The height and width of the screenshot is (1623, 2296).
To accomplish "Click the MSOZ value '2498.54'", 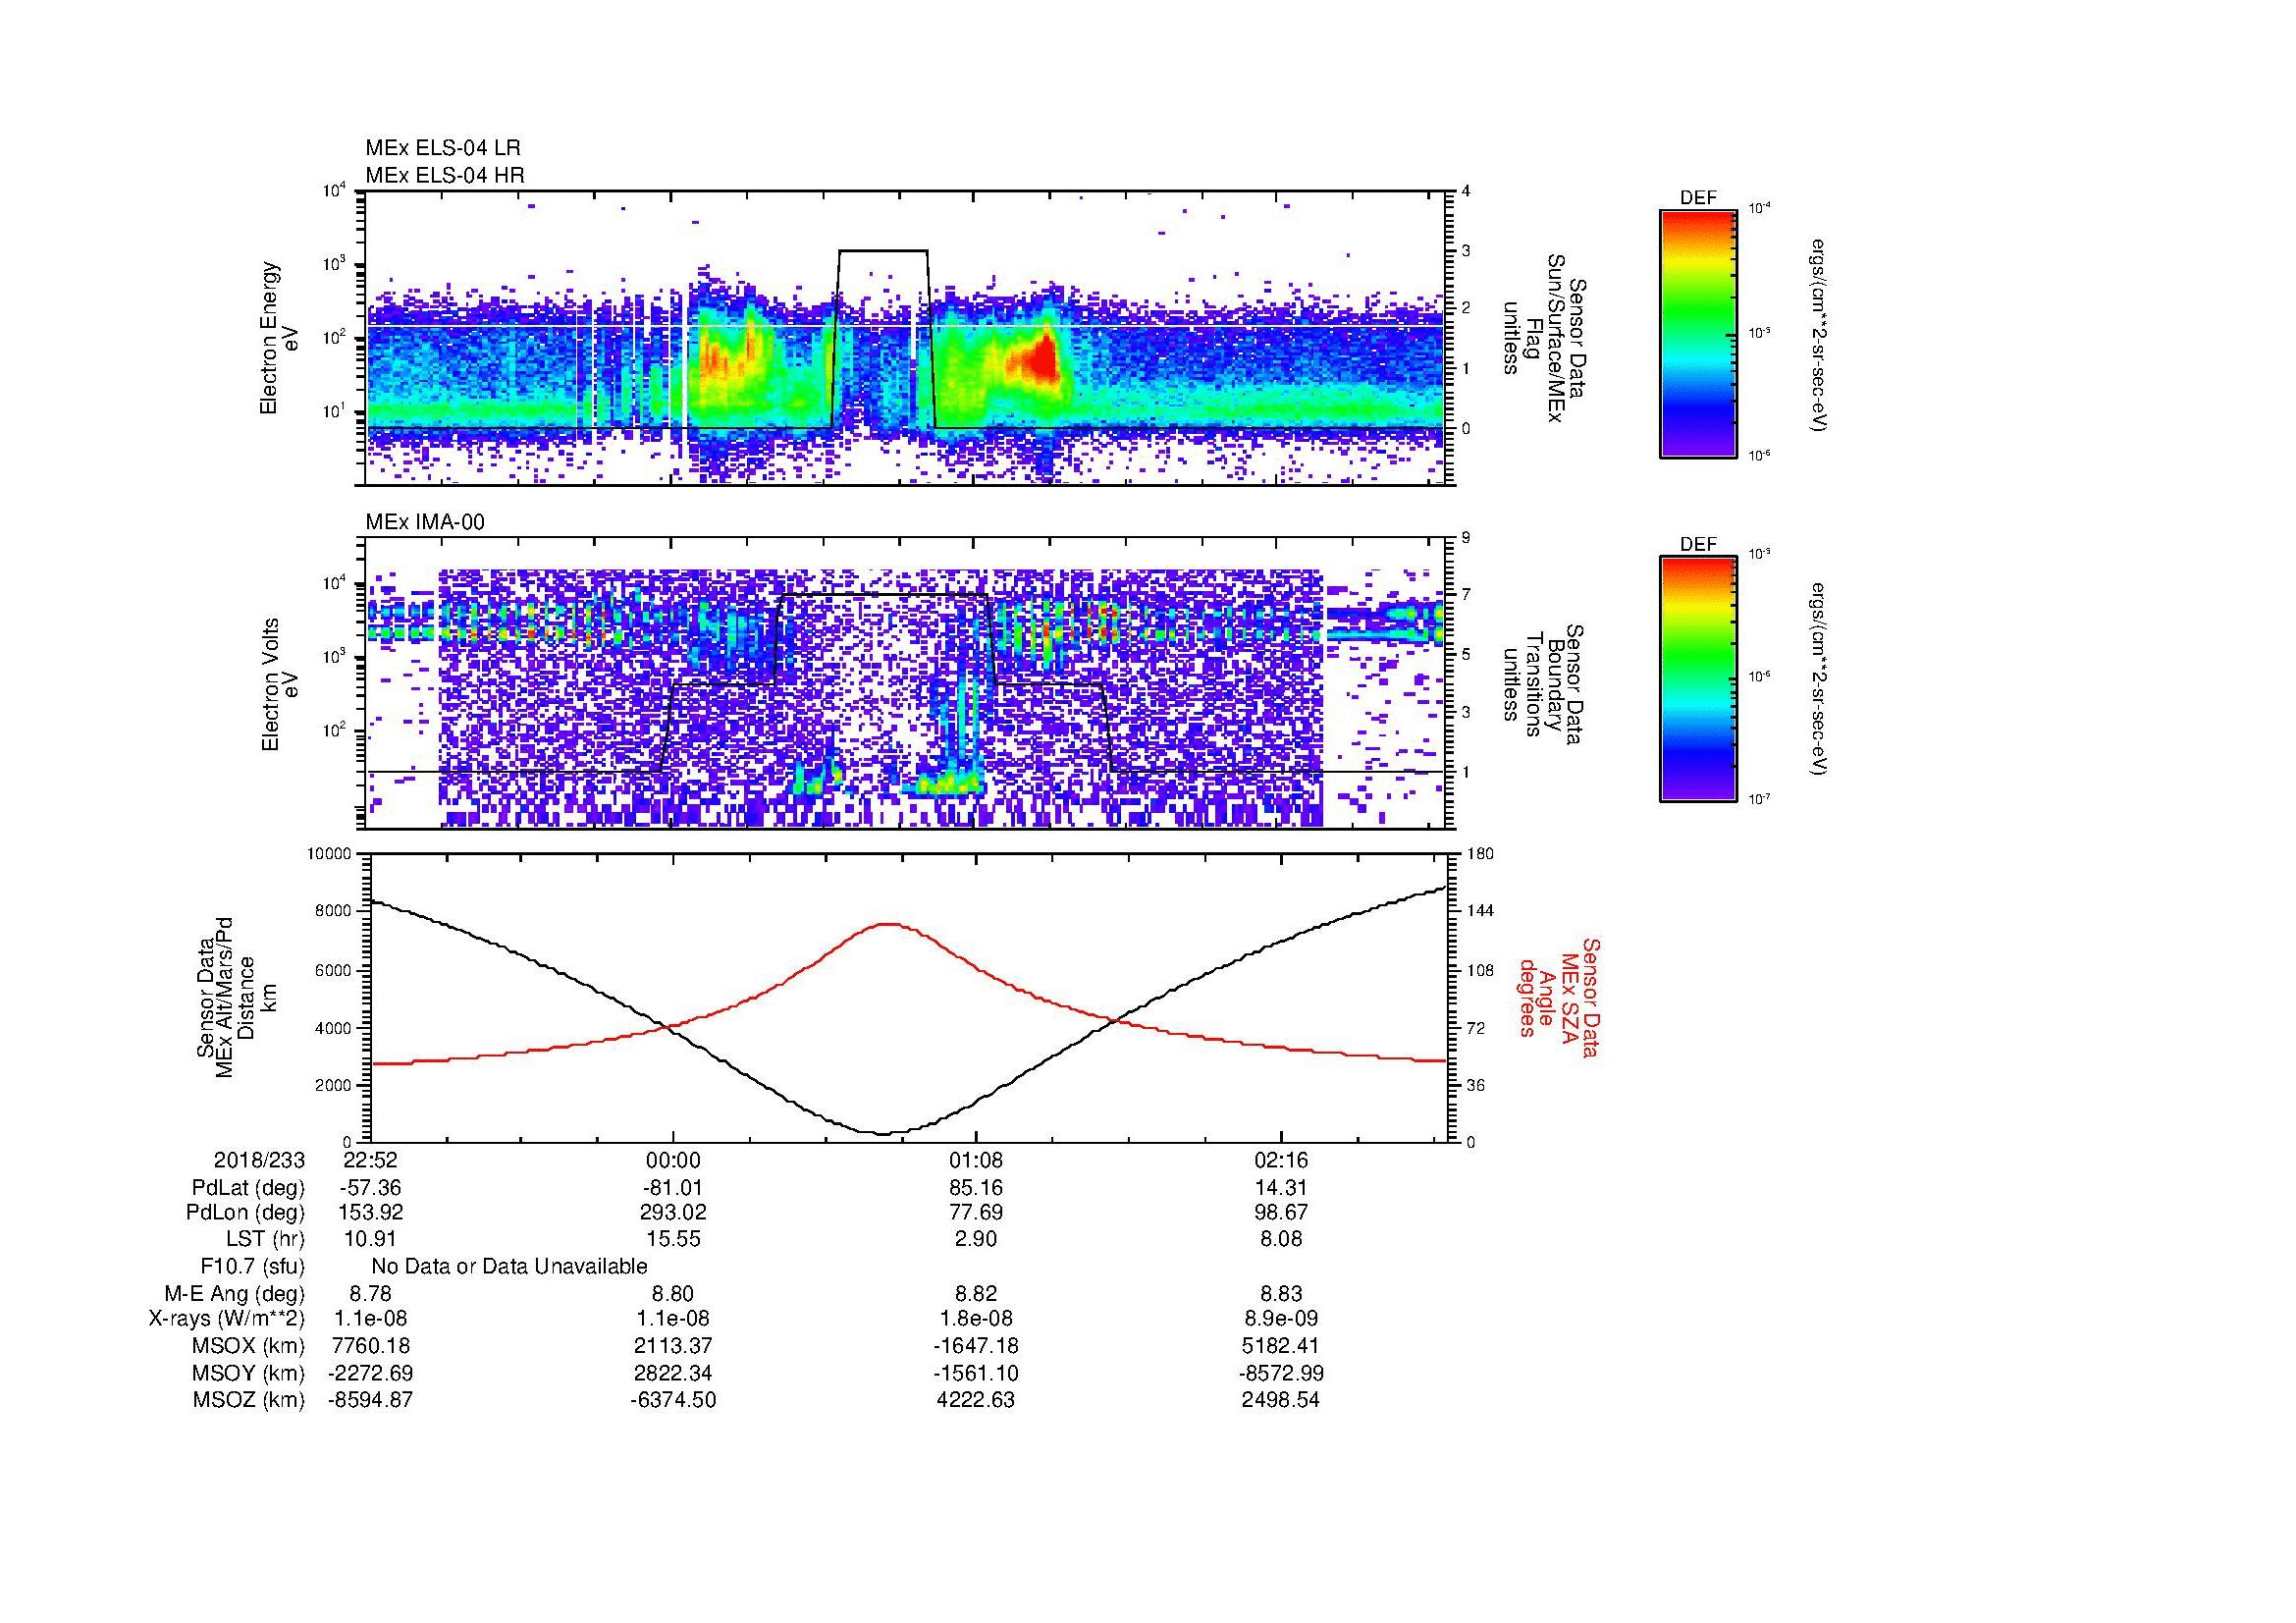I will [x=1281, y=1400].
